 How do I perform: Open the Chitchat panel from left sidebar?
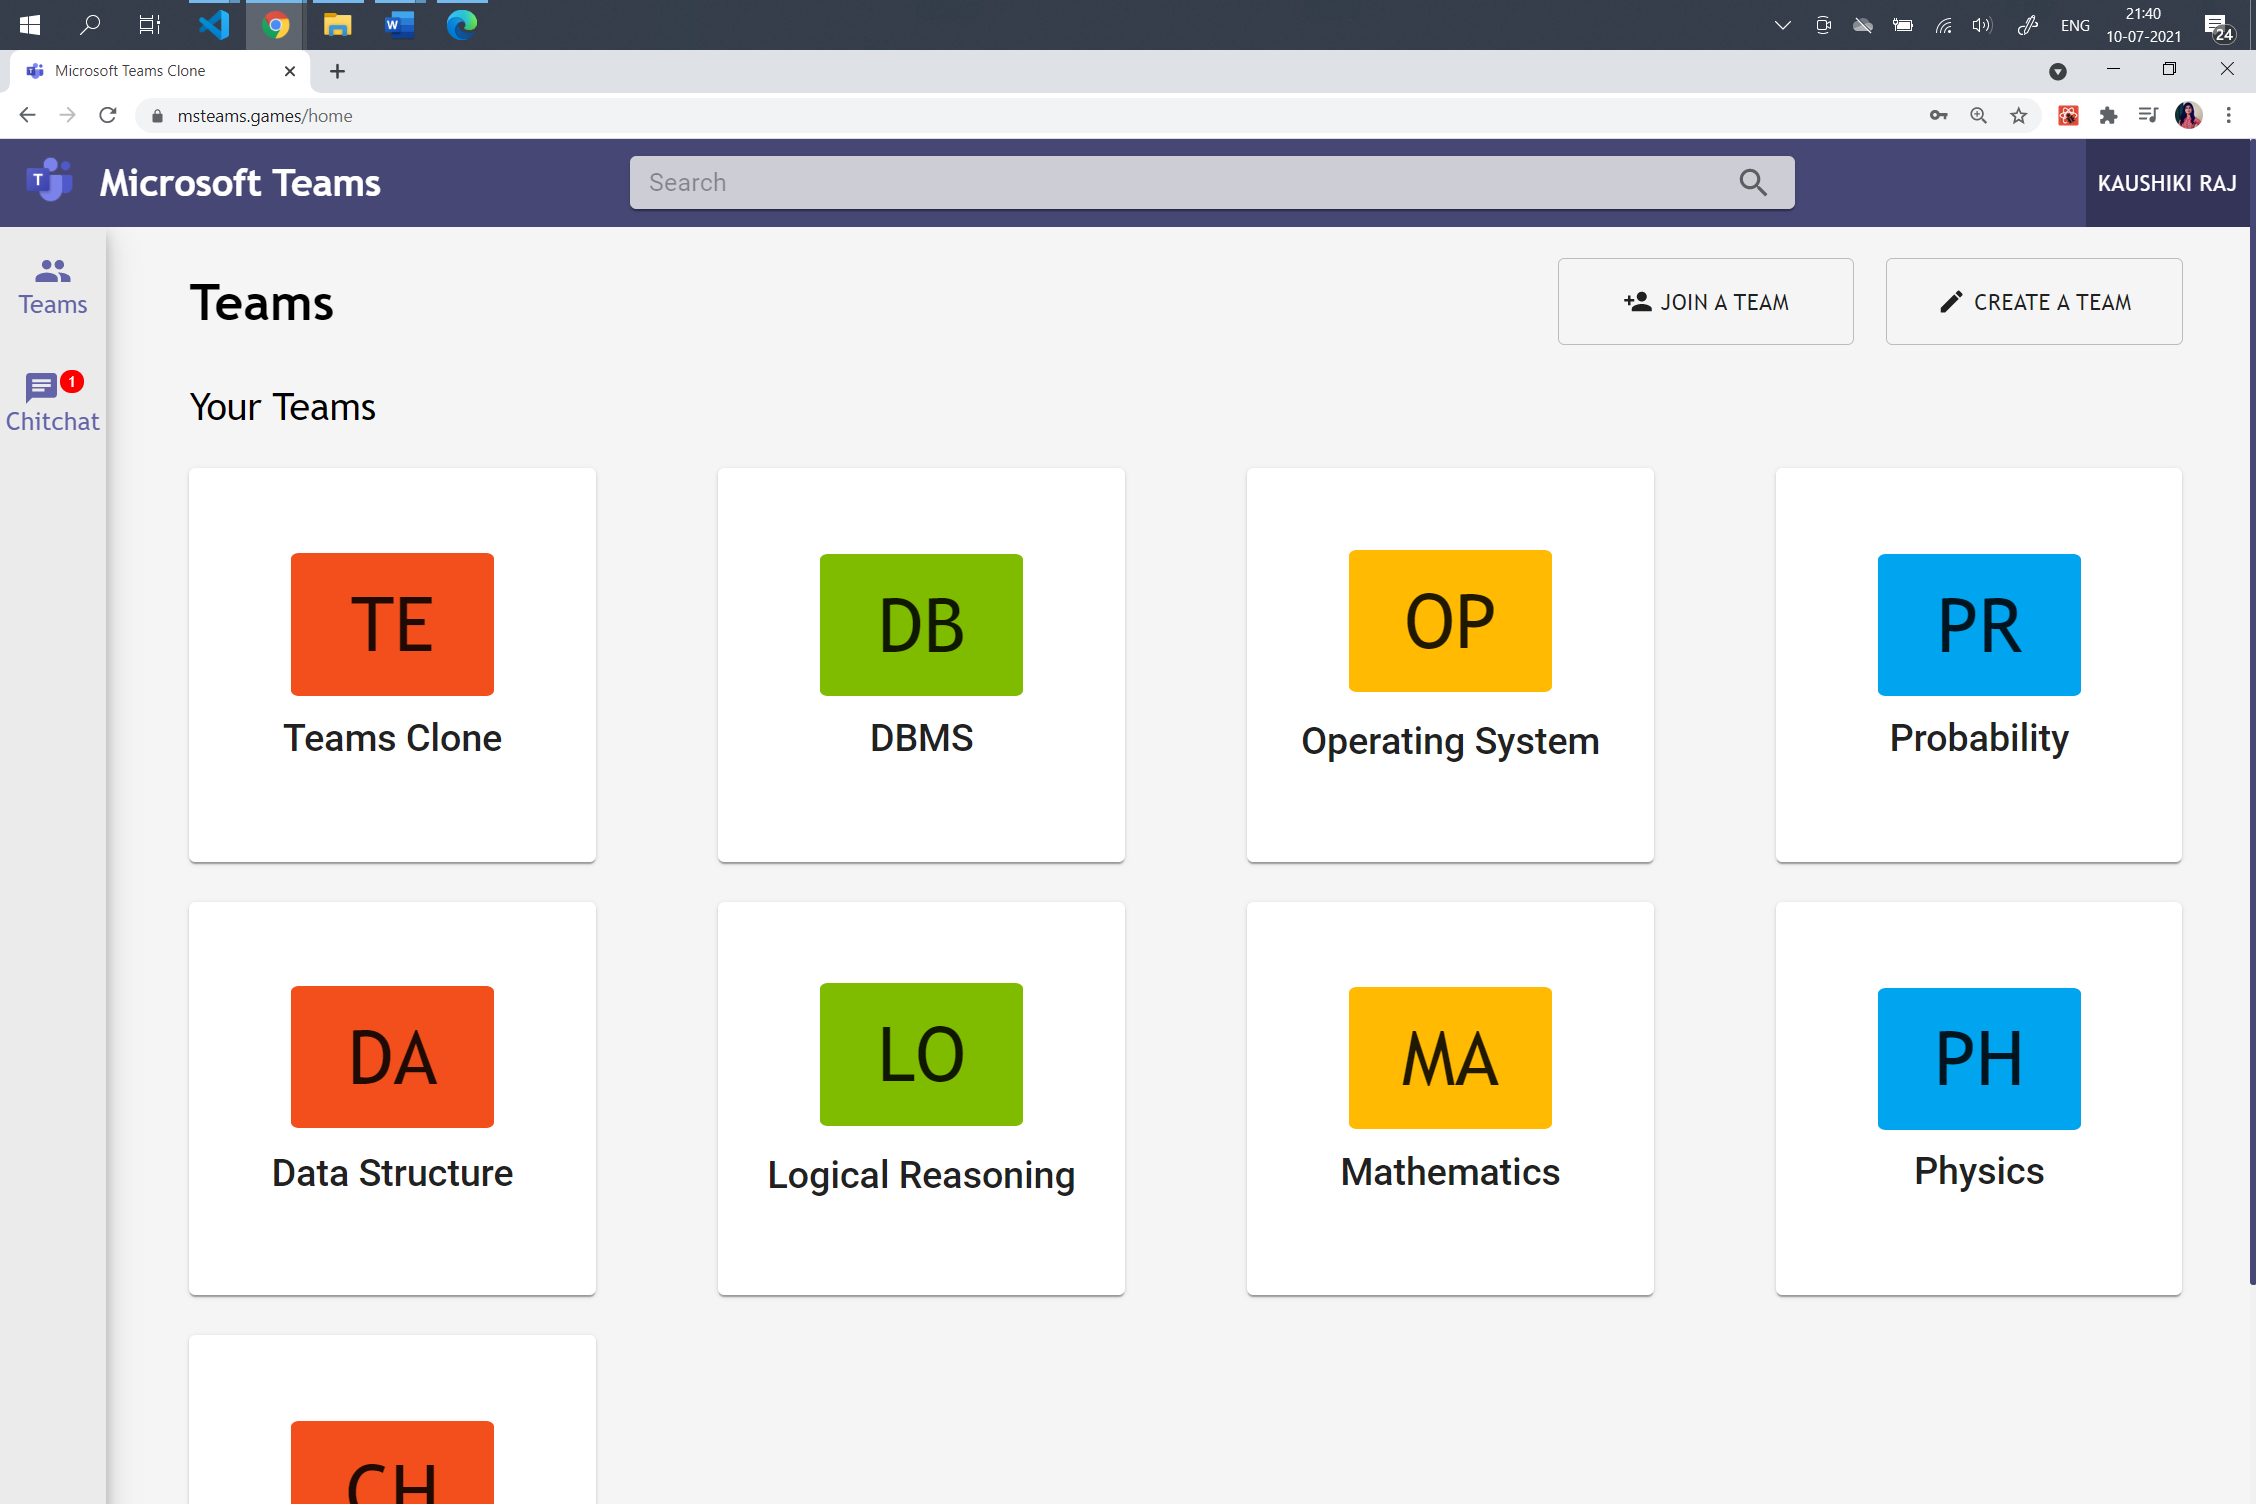point(52,400)
